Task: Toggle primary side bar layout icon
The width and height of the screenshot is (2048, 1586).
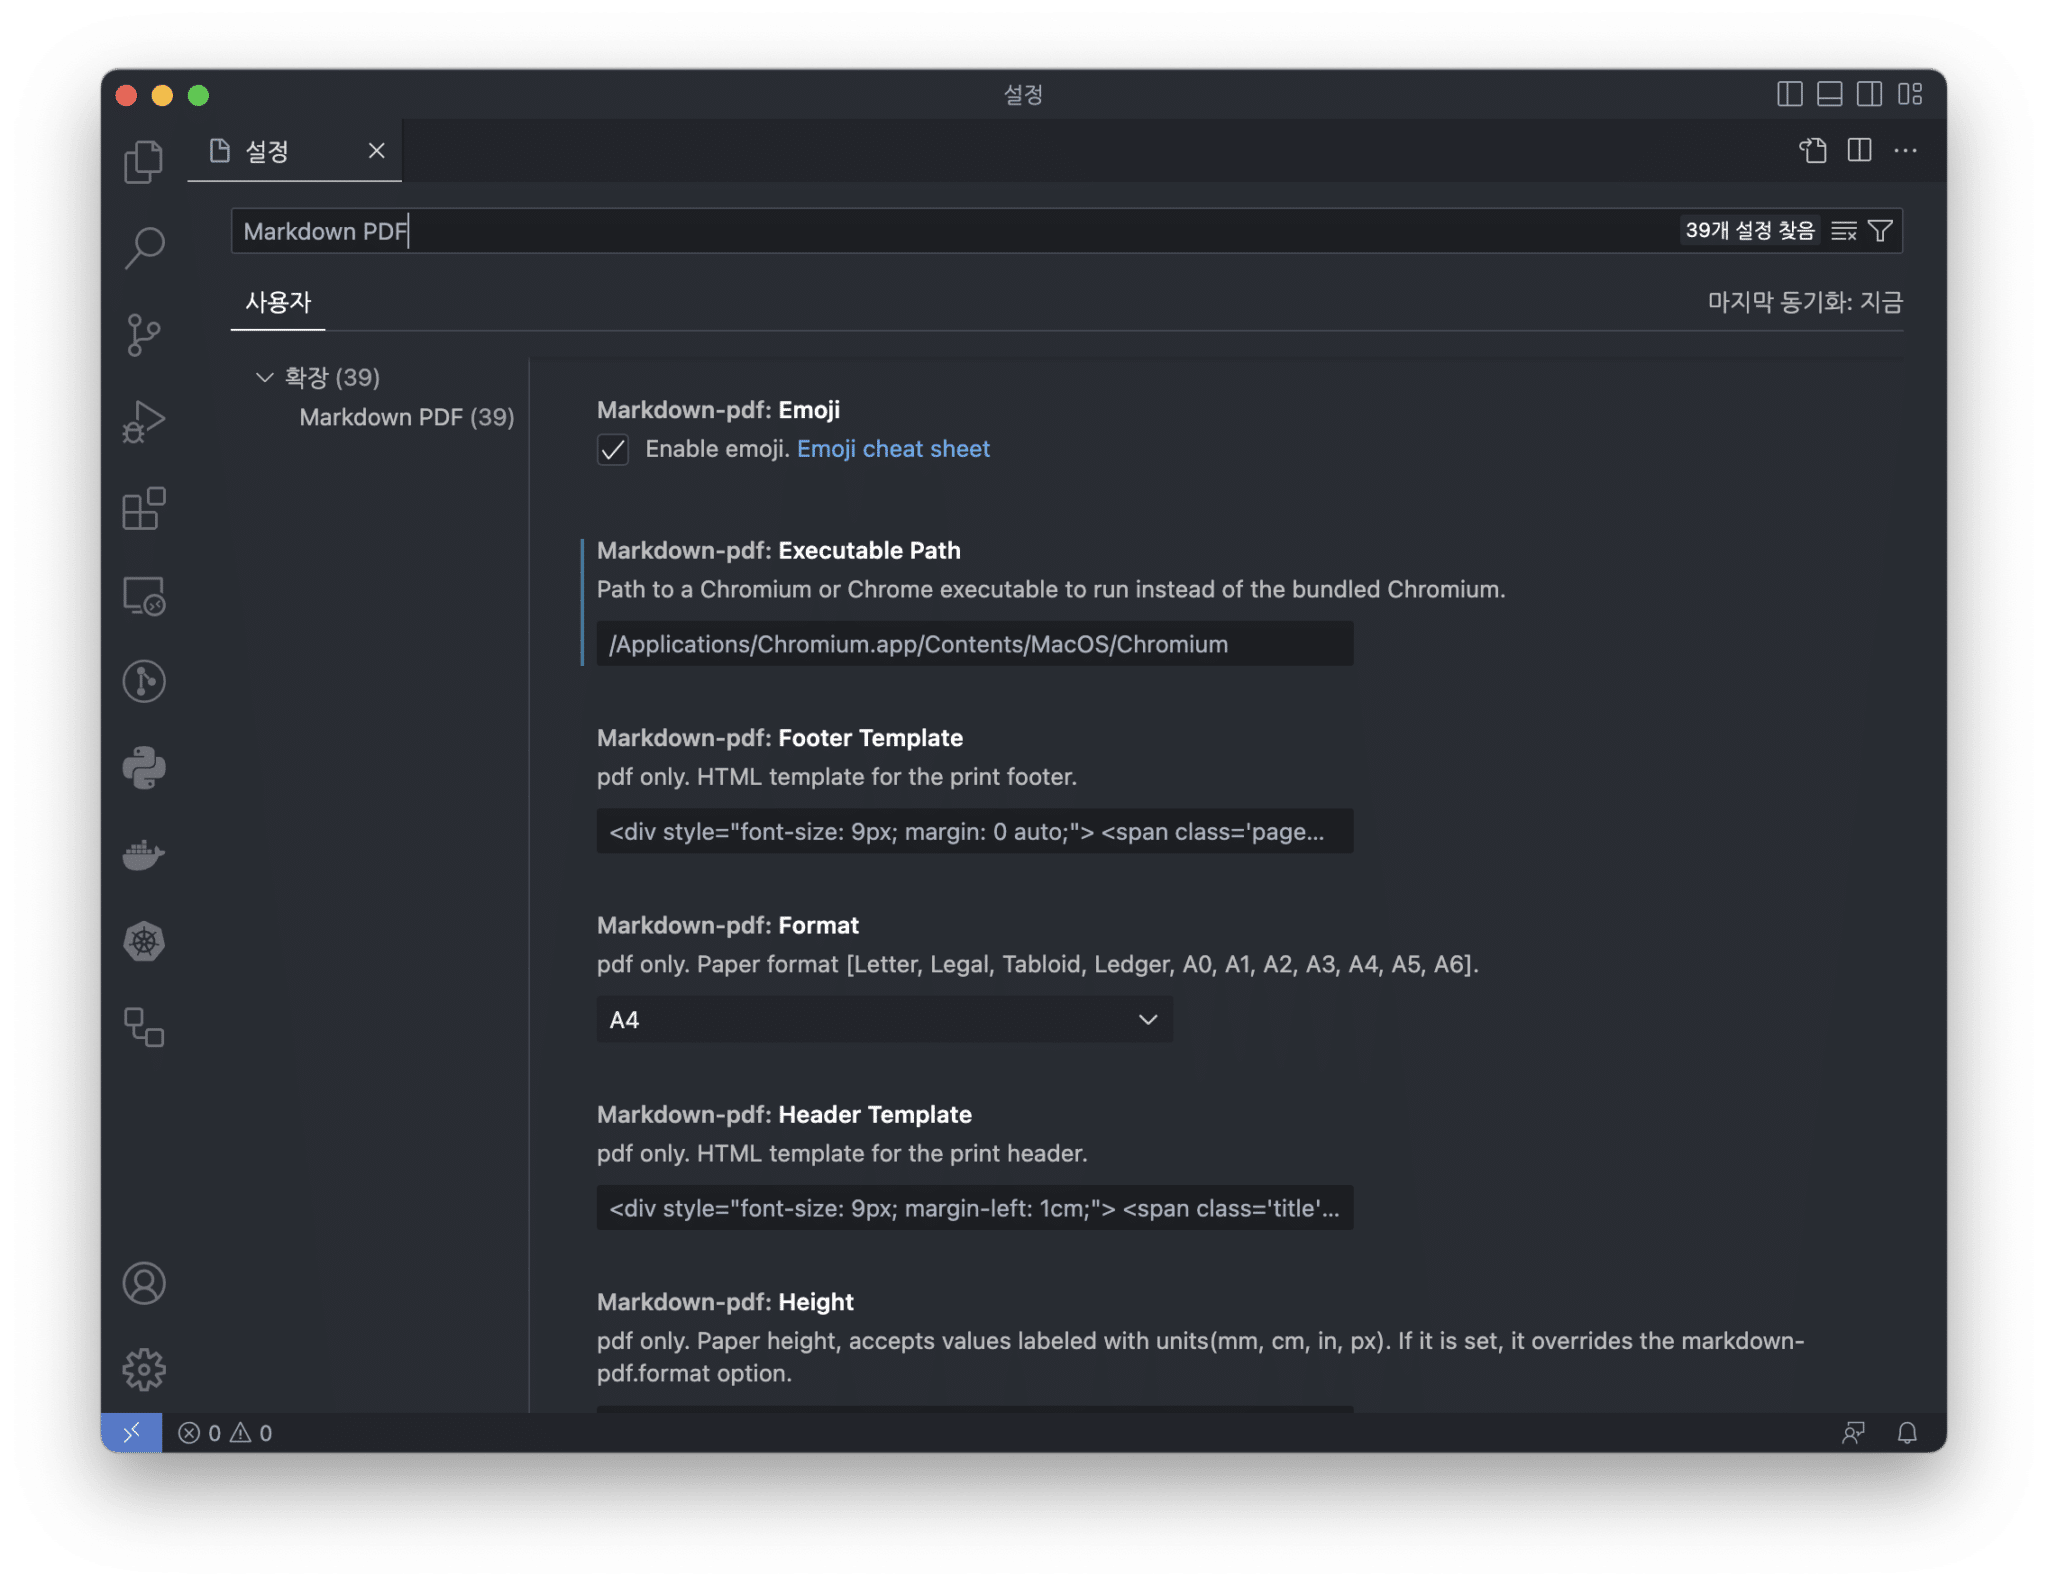Action: [x=1789, y=94]
